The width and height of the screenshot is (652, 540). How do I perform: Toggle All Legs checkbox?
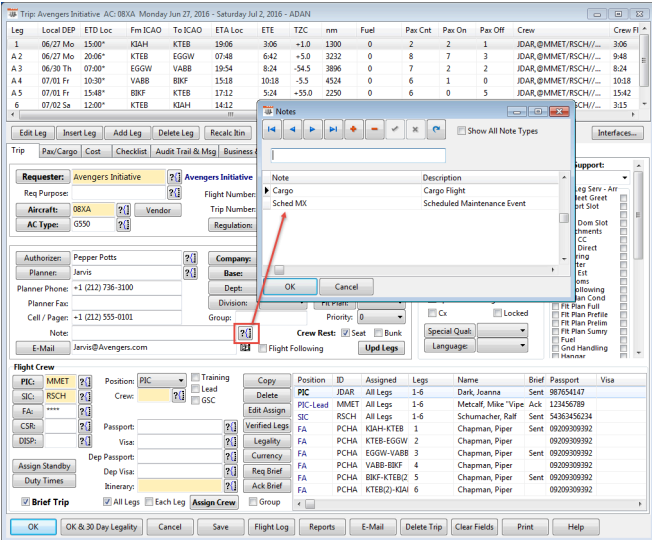click(107, 502)
